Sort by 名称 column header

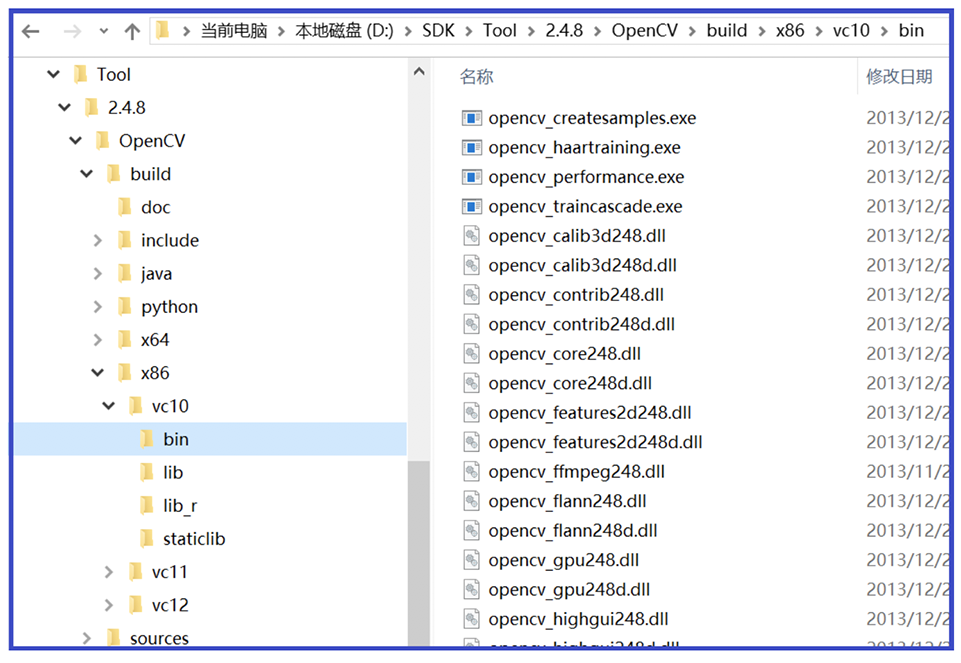click(x=477, y=77)
